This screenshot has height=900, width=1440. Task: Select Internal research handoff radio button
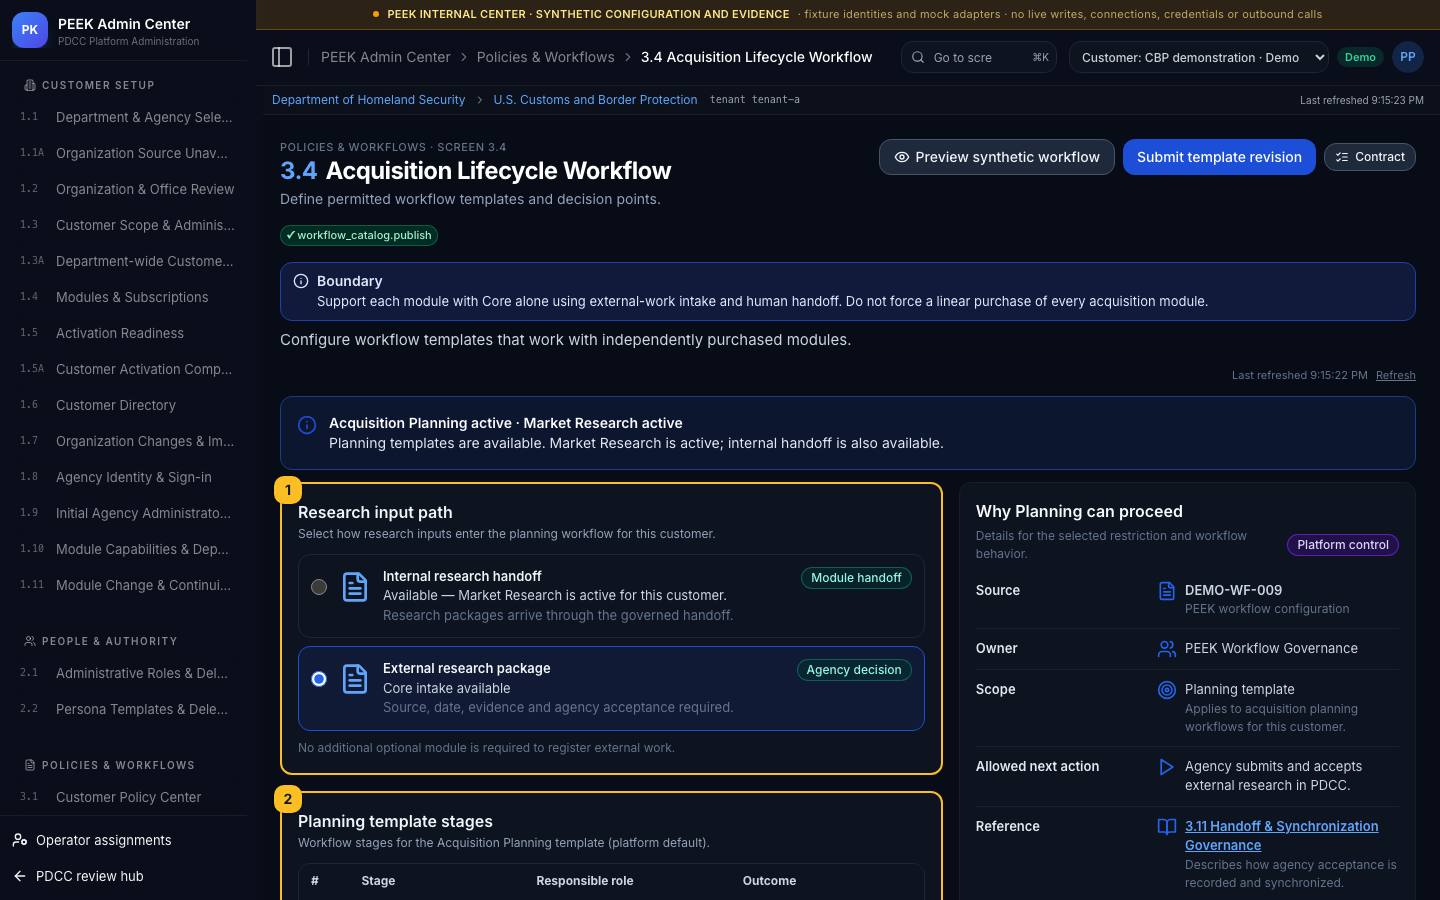pyautogui.click(x=319, y=587)
